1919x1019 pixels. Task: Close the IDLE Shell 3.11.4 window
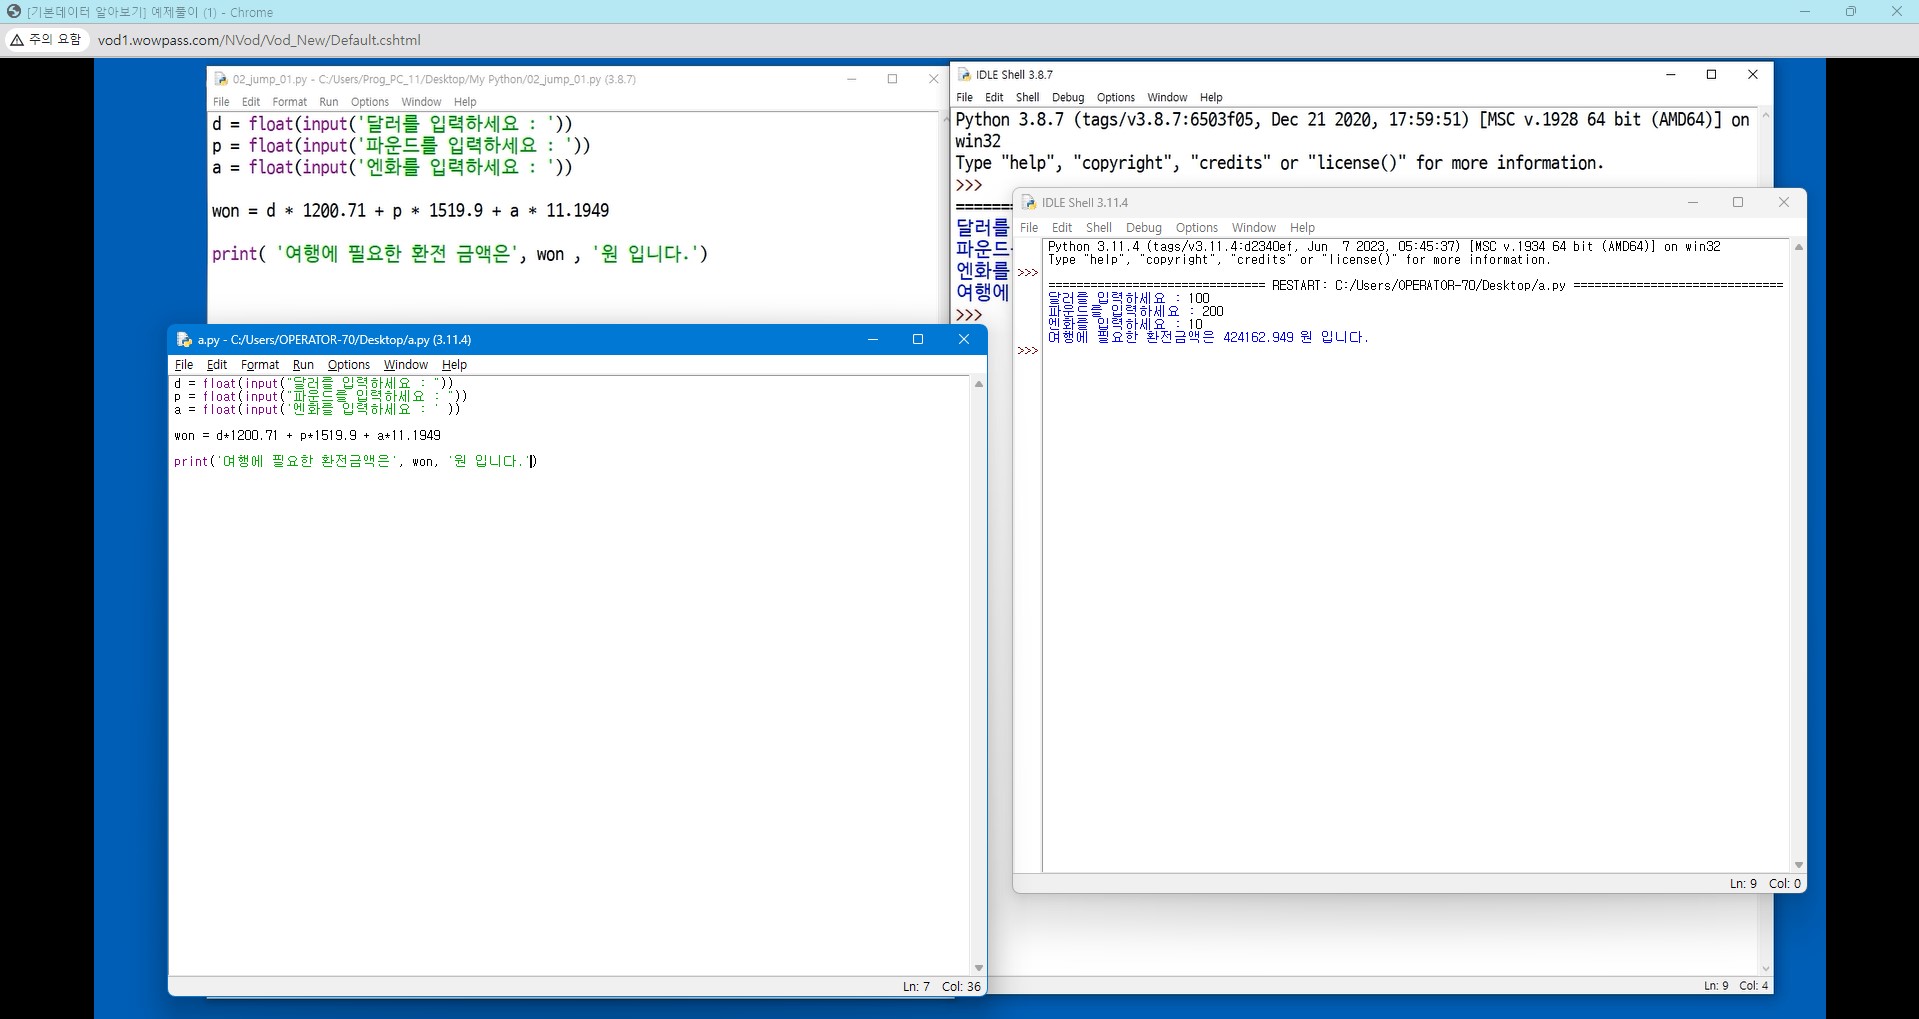[1783, 202]
